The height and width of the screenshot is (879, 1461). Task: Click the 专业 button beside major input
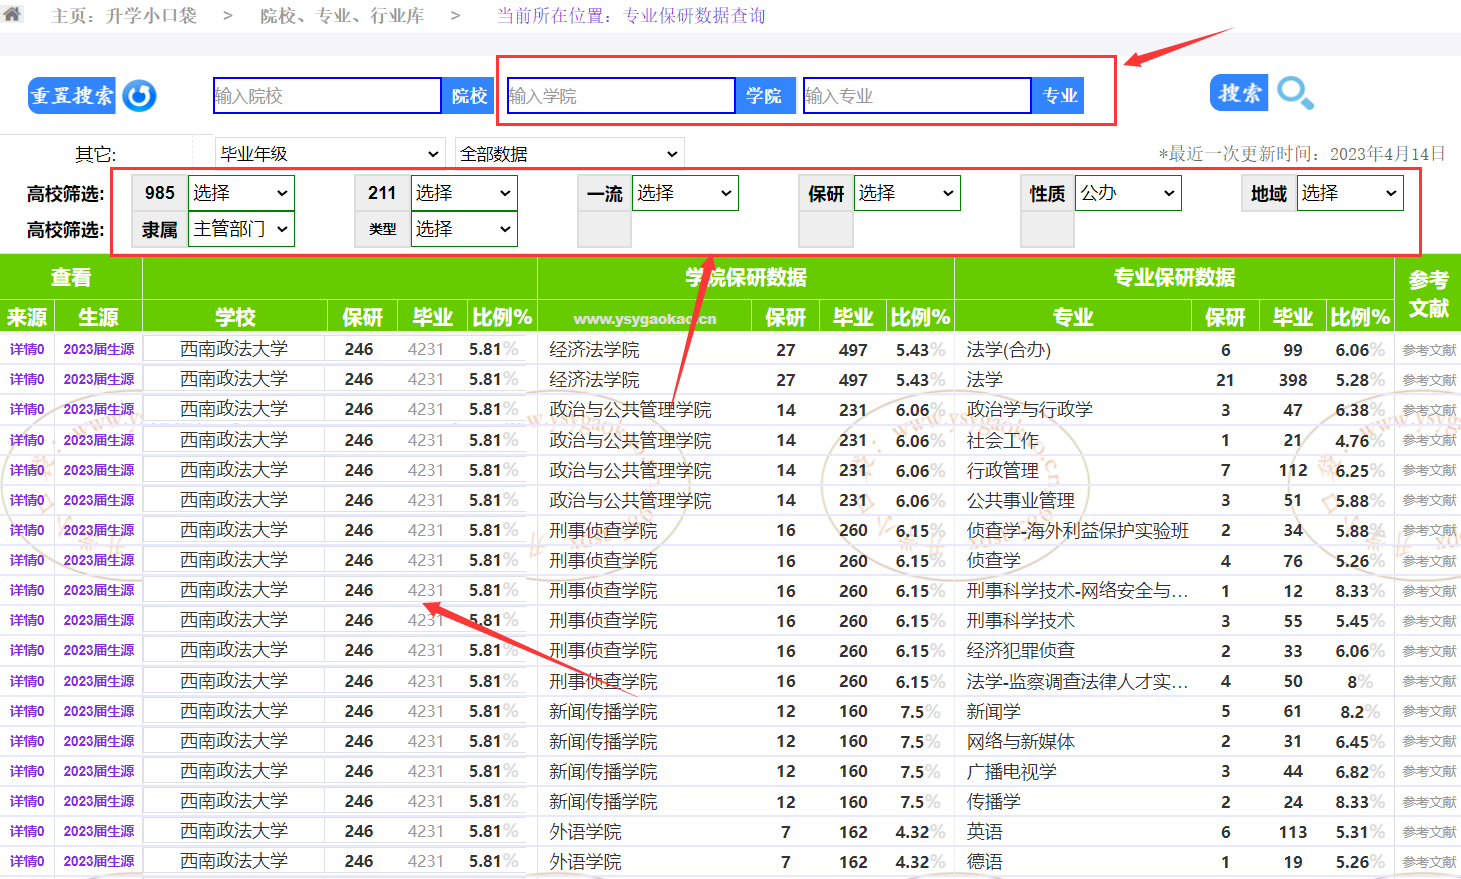[1059, 96]
